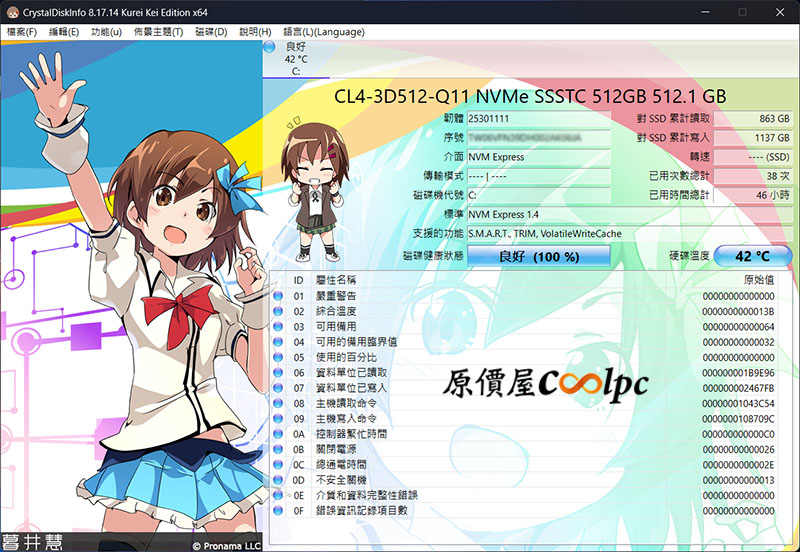Click the © Pronama LLC copyright text
The image size is (800, 552).
227,545
